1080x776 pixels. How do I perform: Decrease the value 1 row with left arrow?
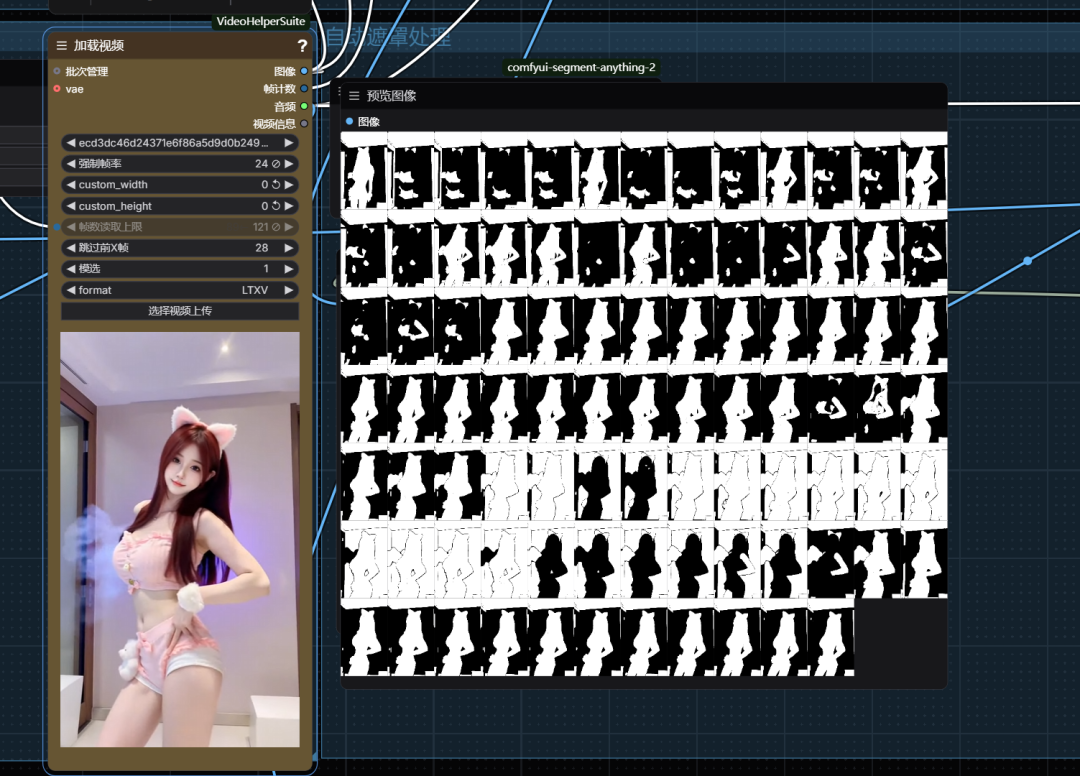coord(70,269)
